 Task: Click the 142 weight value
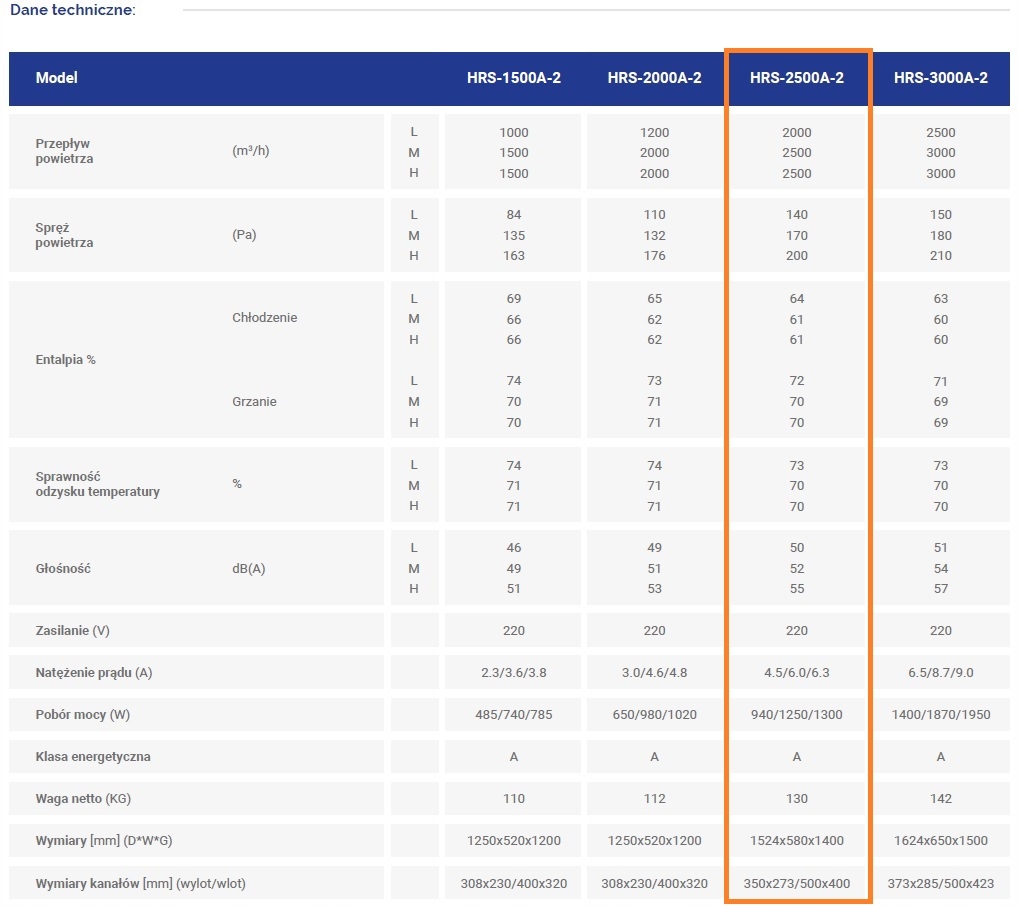click(940, 798)
